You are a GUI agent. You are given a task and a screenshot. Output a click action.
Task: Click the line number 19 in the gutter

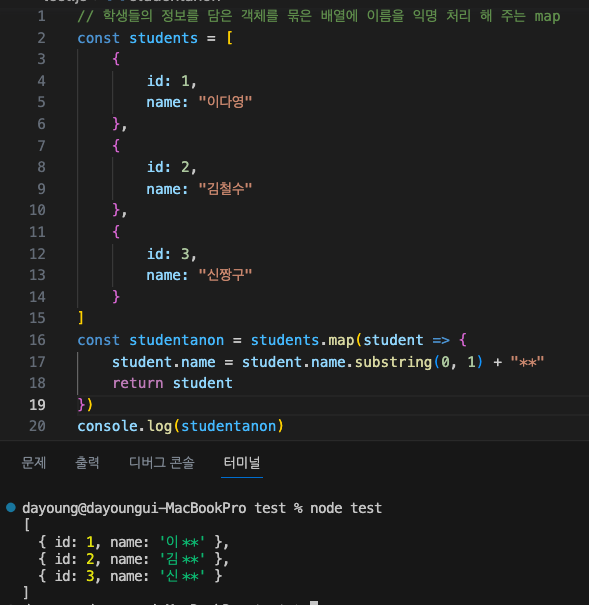click(37, 405)
